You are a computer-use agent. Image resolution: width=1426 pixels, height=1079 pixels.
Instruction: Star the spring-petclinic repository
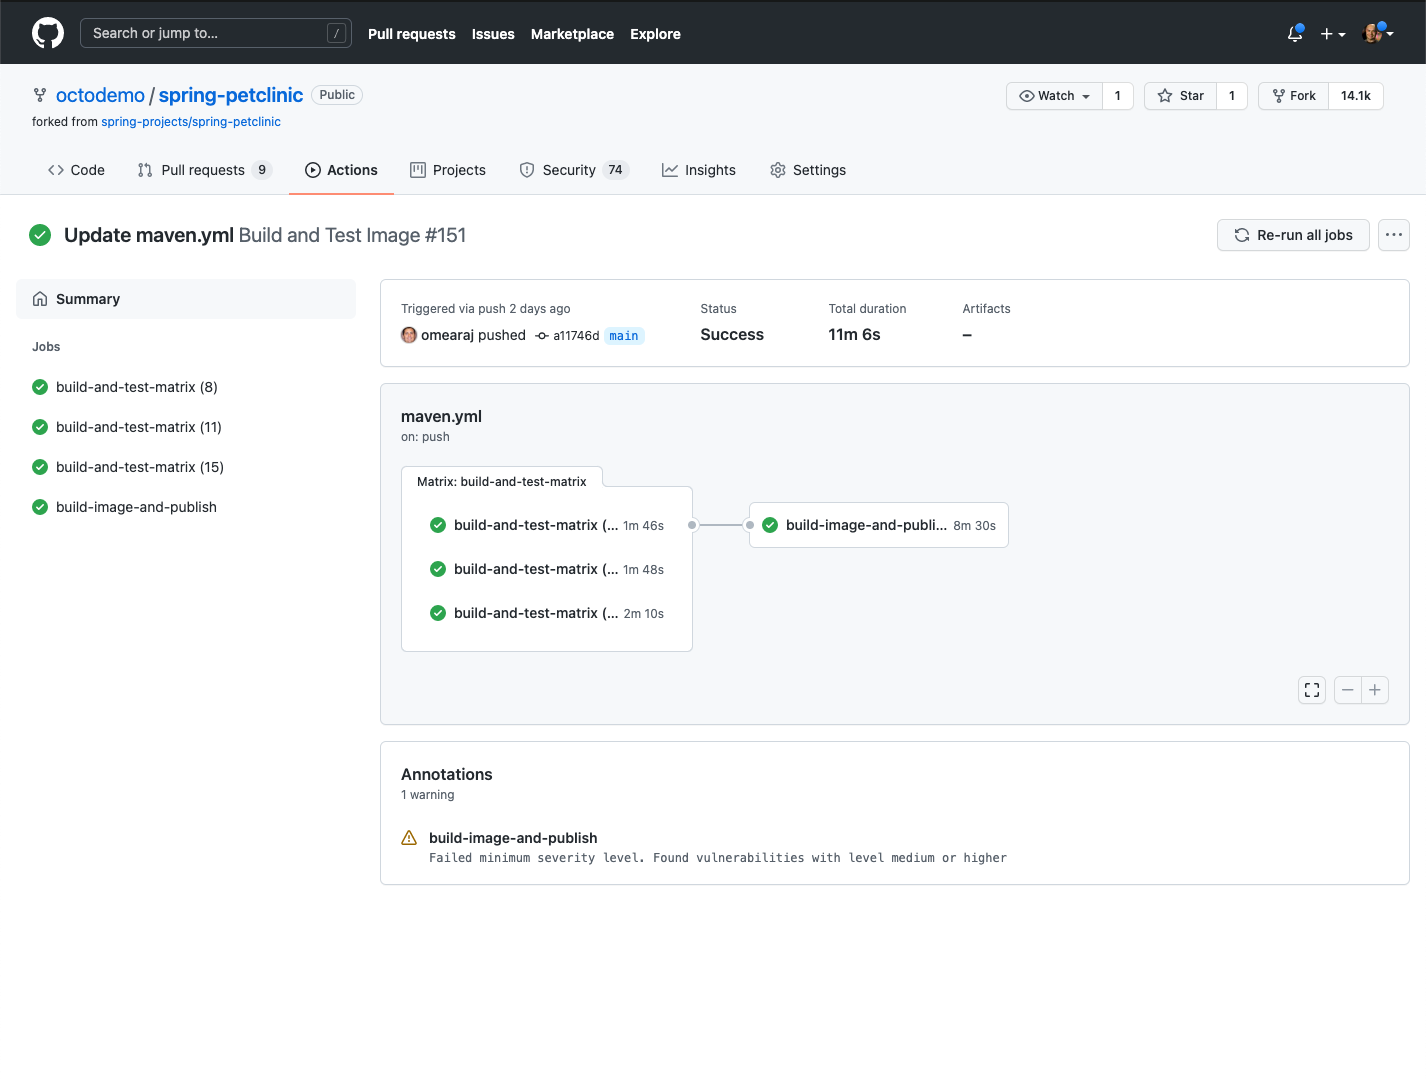1181,96
